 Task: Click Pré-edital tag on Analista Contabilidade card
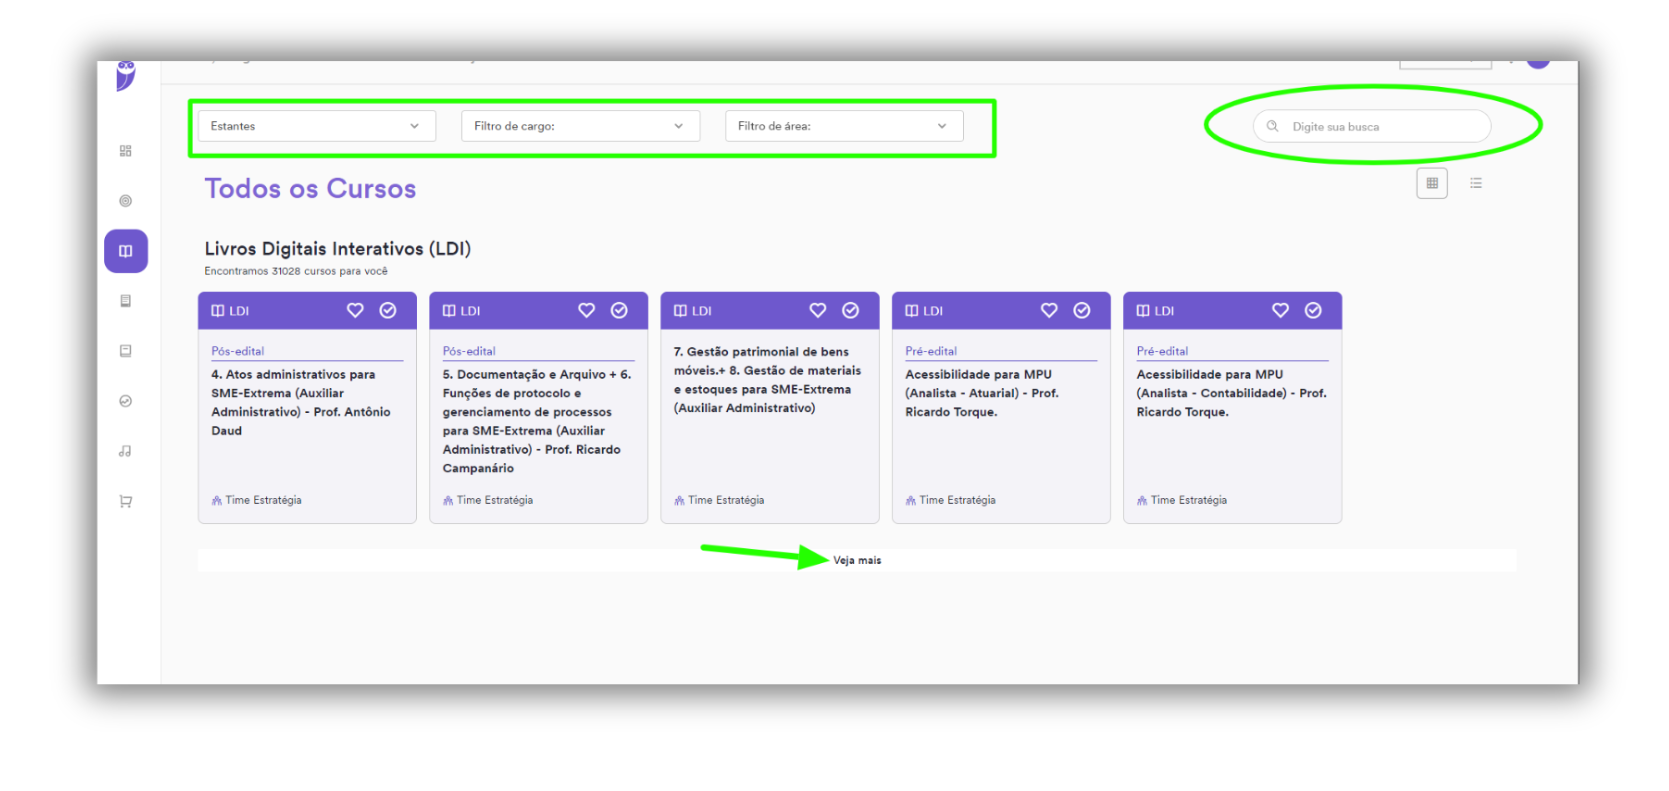(1162, 351)
